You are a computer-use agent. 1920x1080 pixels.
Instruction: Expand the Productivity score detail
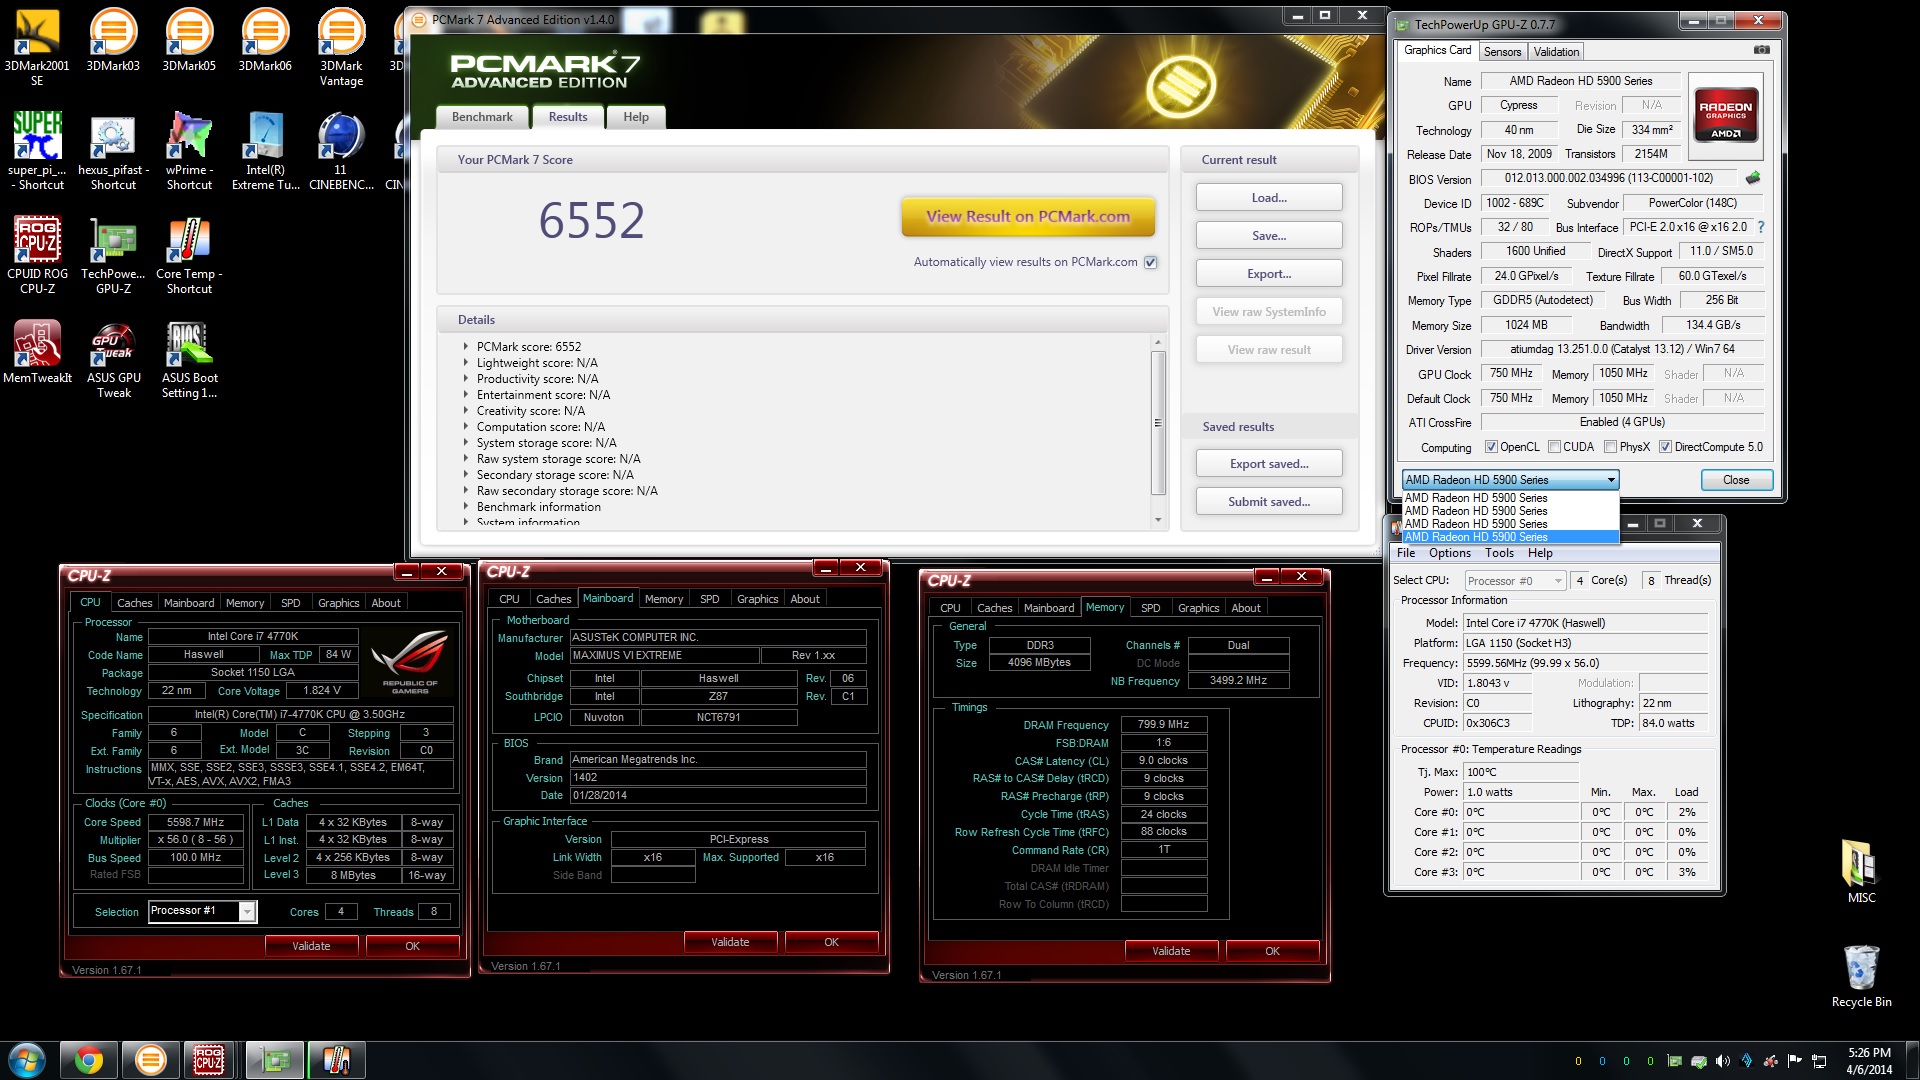point(465,379)
